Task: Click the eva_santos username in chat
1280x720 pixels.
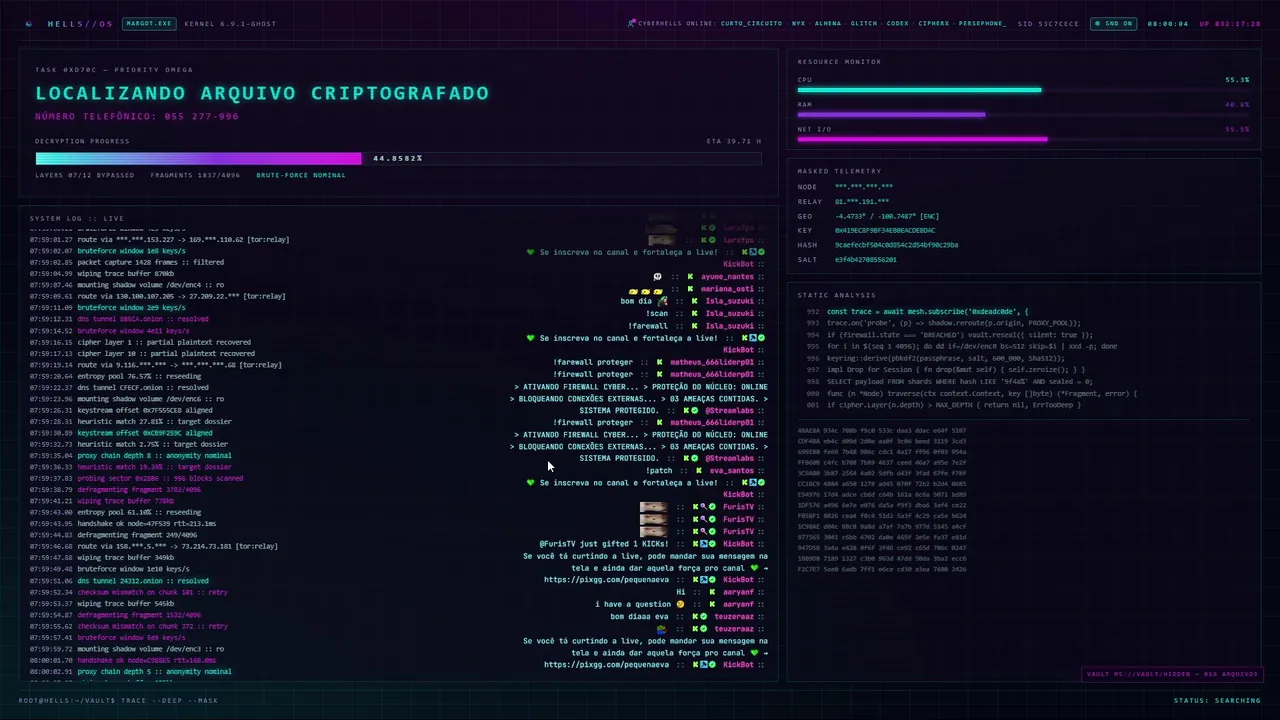Action: 731,470
